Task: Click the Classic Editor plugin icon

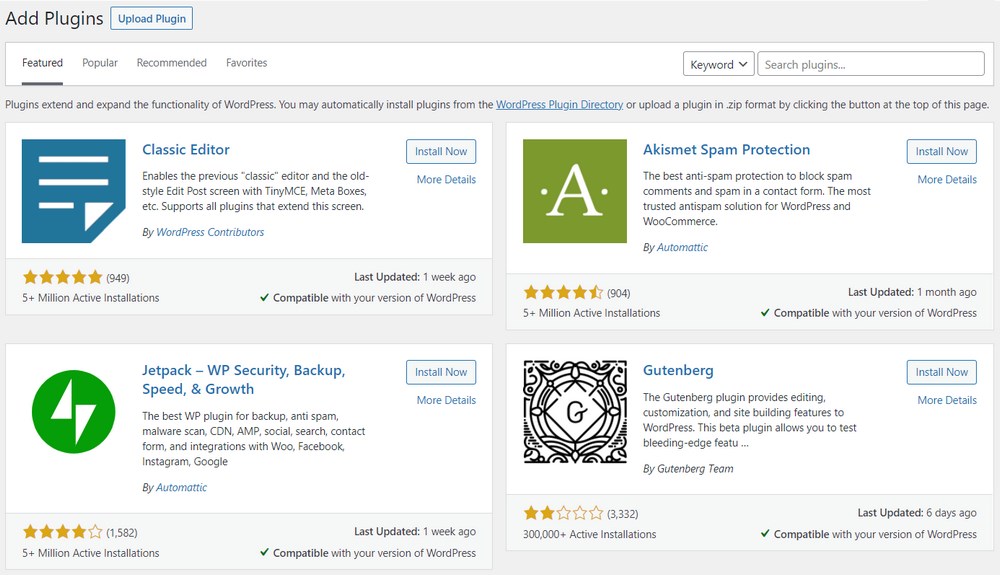Action: point(73,191)
